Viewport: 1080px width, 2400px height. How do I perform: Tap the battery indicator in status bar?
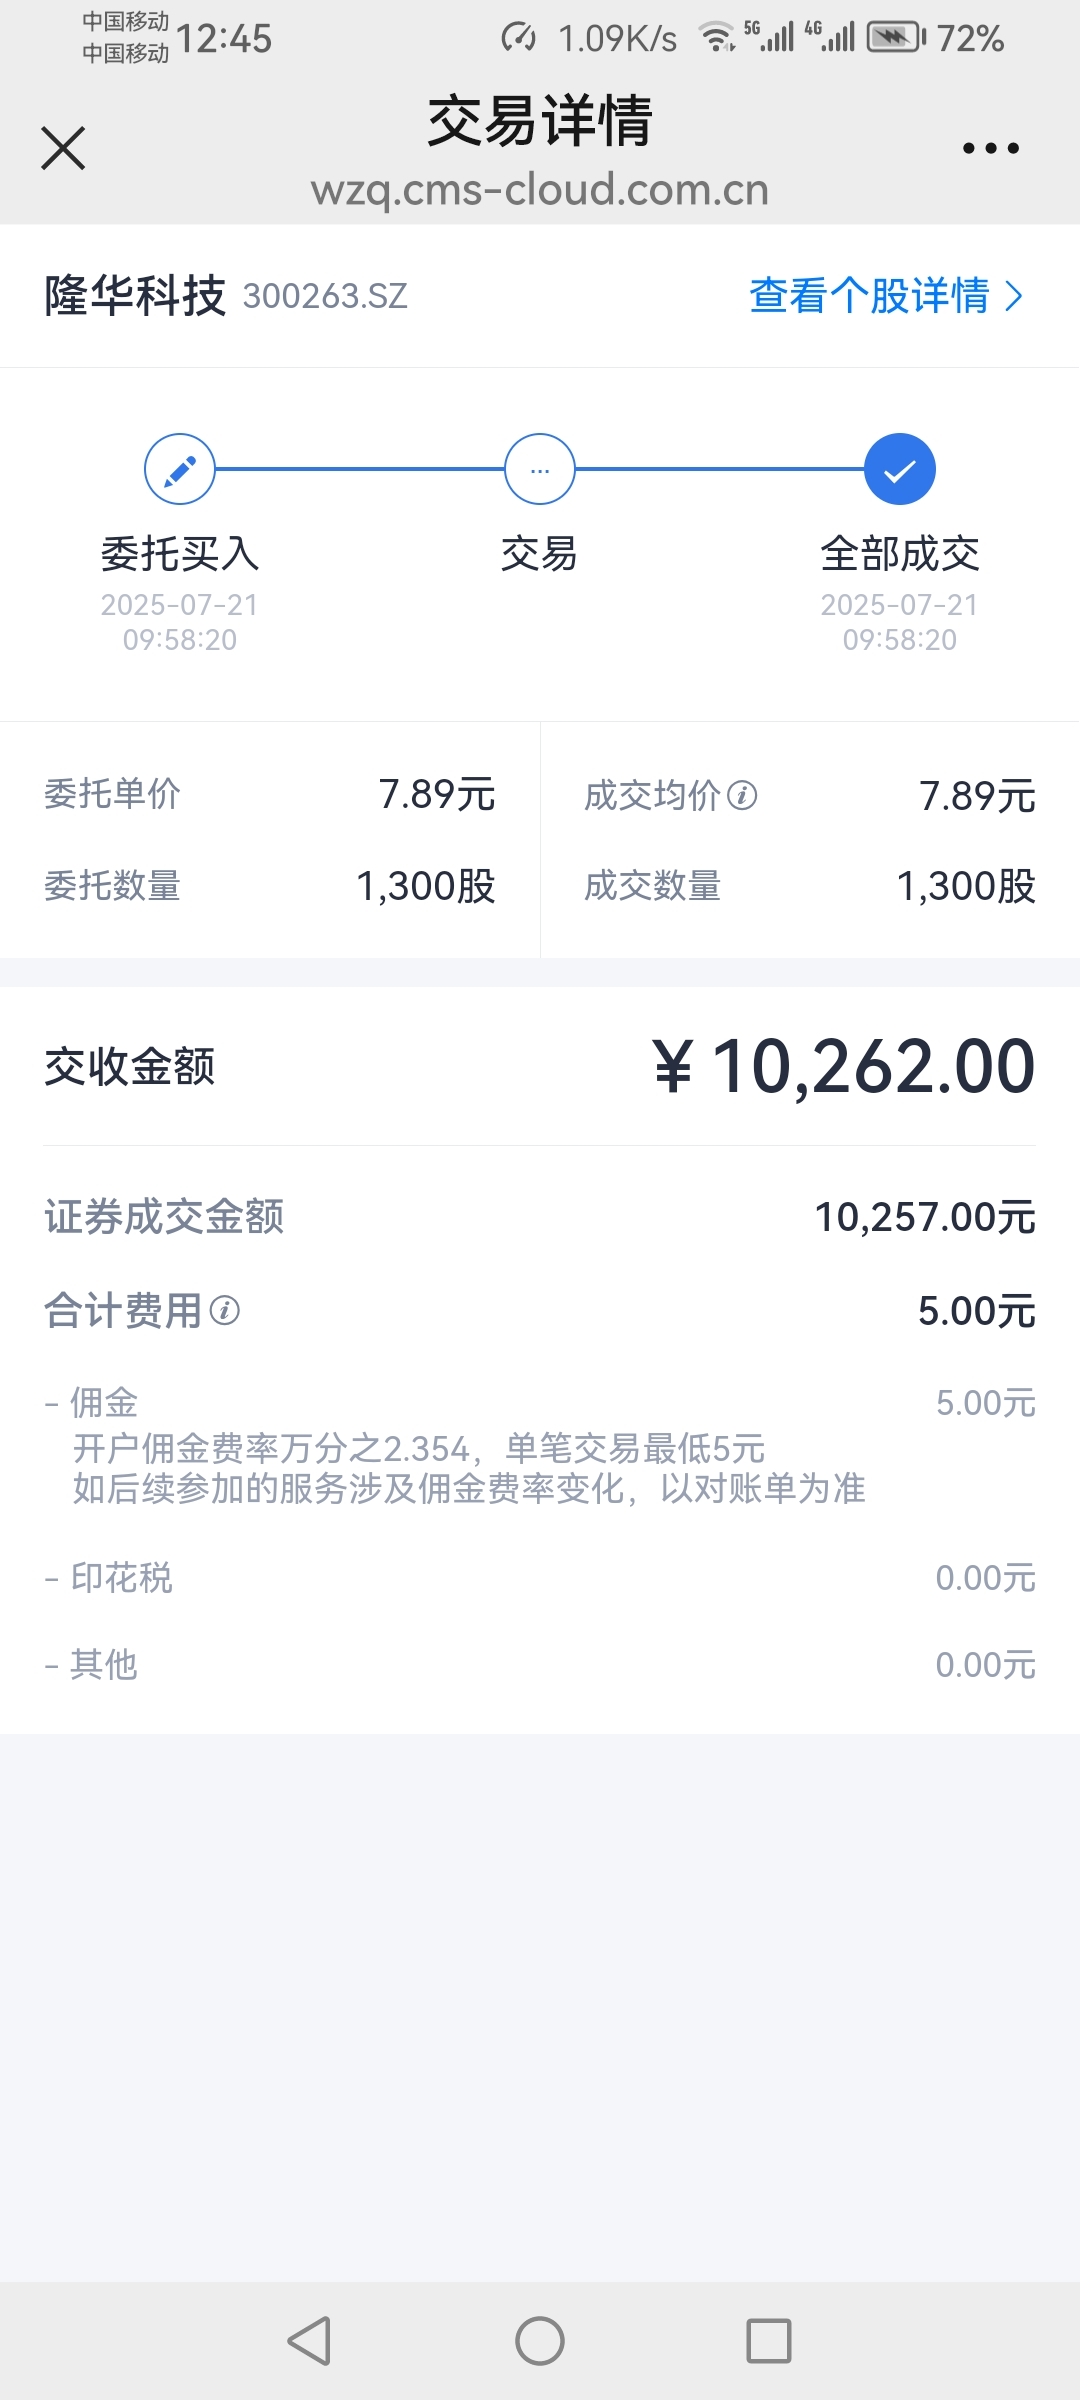pos(897,38)
